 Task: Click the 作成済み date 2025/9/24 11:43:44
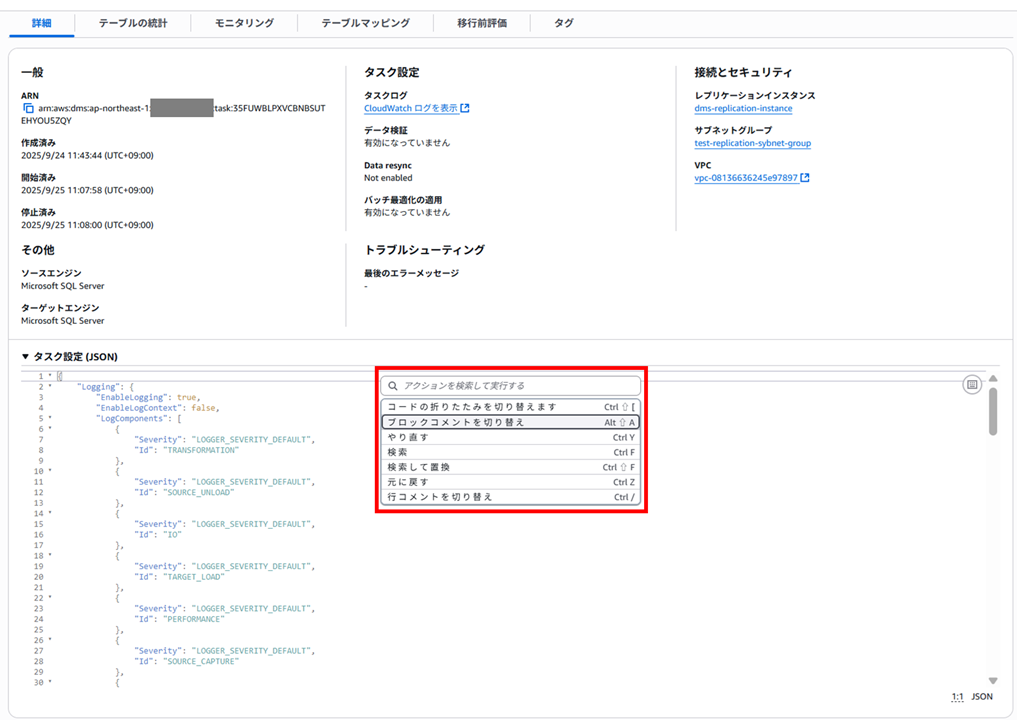(87, 156)
